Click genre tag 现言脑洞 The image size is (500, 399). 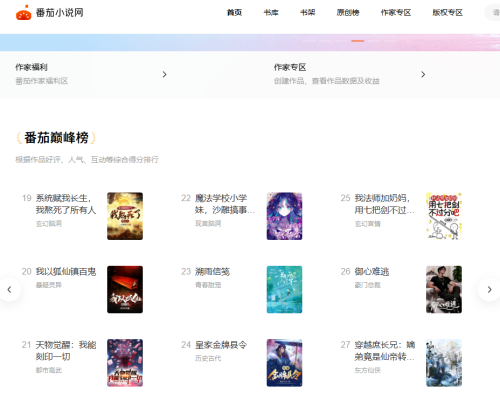208,224
